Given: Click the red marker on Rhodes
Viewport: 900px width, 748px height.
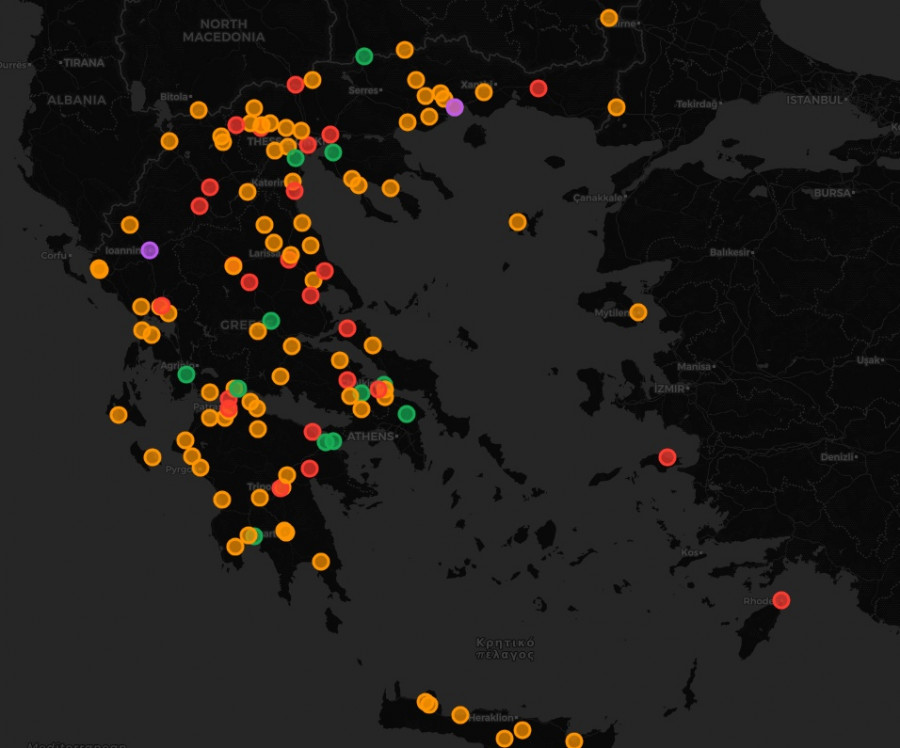Looking at the screenshot, I should tap(781, 600).
